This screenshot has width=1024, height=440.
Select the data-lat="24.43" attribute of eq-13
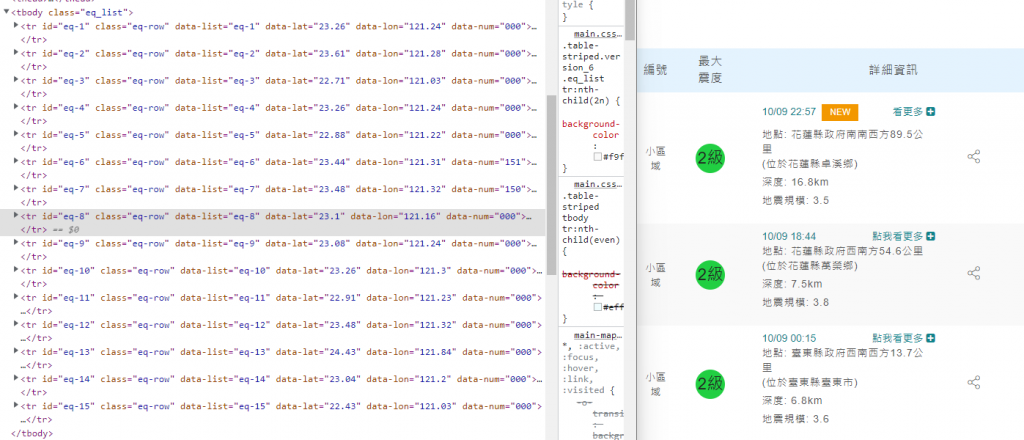(318, 351)
